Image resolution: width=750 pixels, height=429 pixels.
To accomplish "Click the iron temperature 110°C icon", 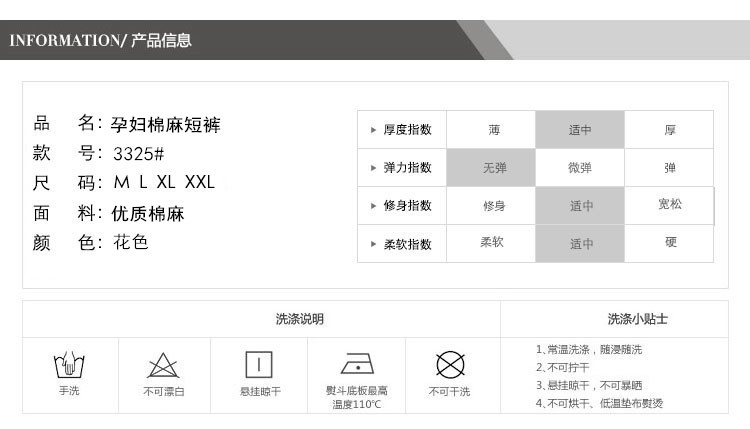I will click(x=356, y=363).
